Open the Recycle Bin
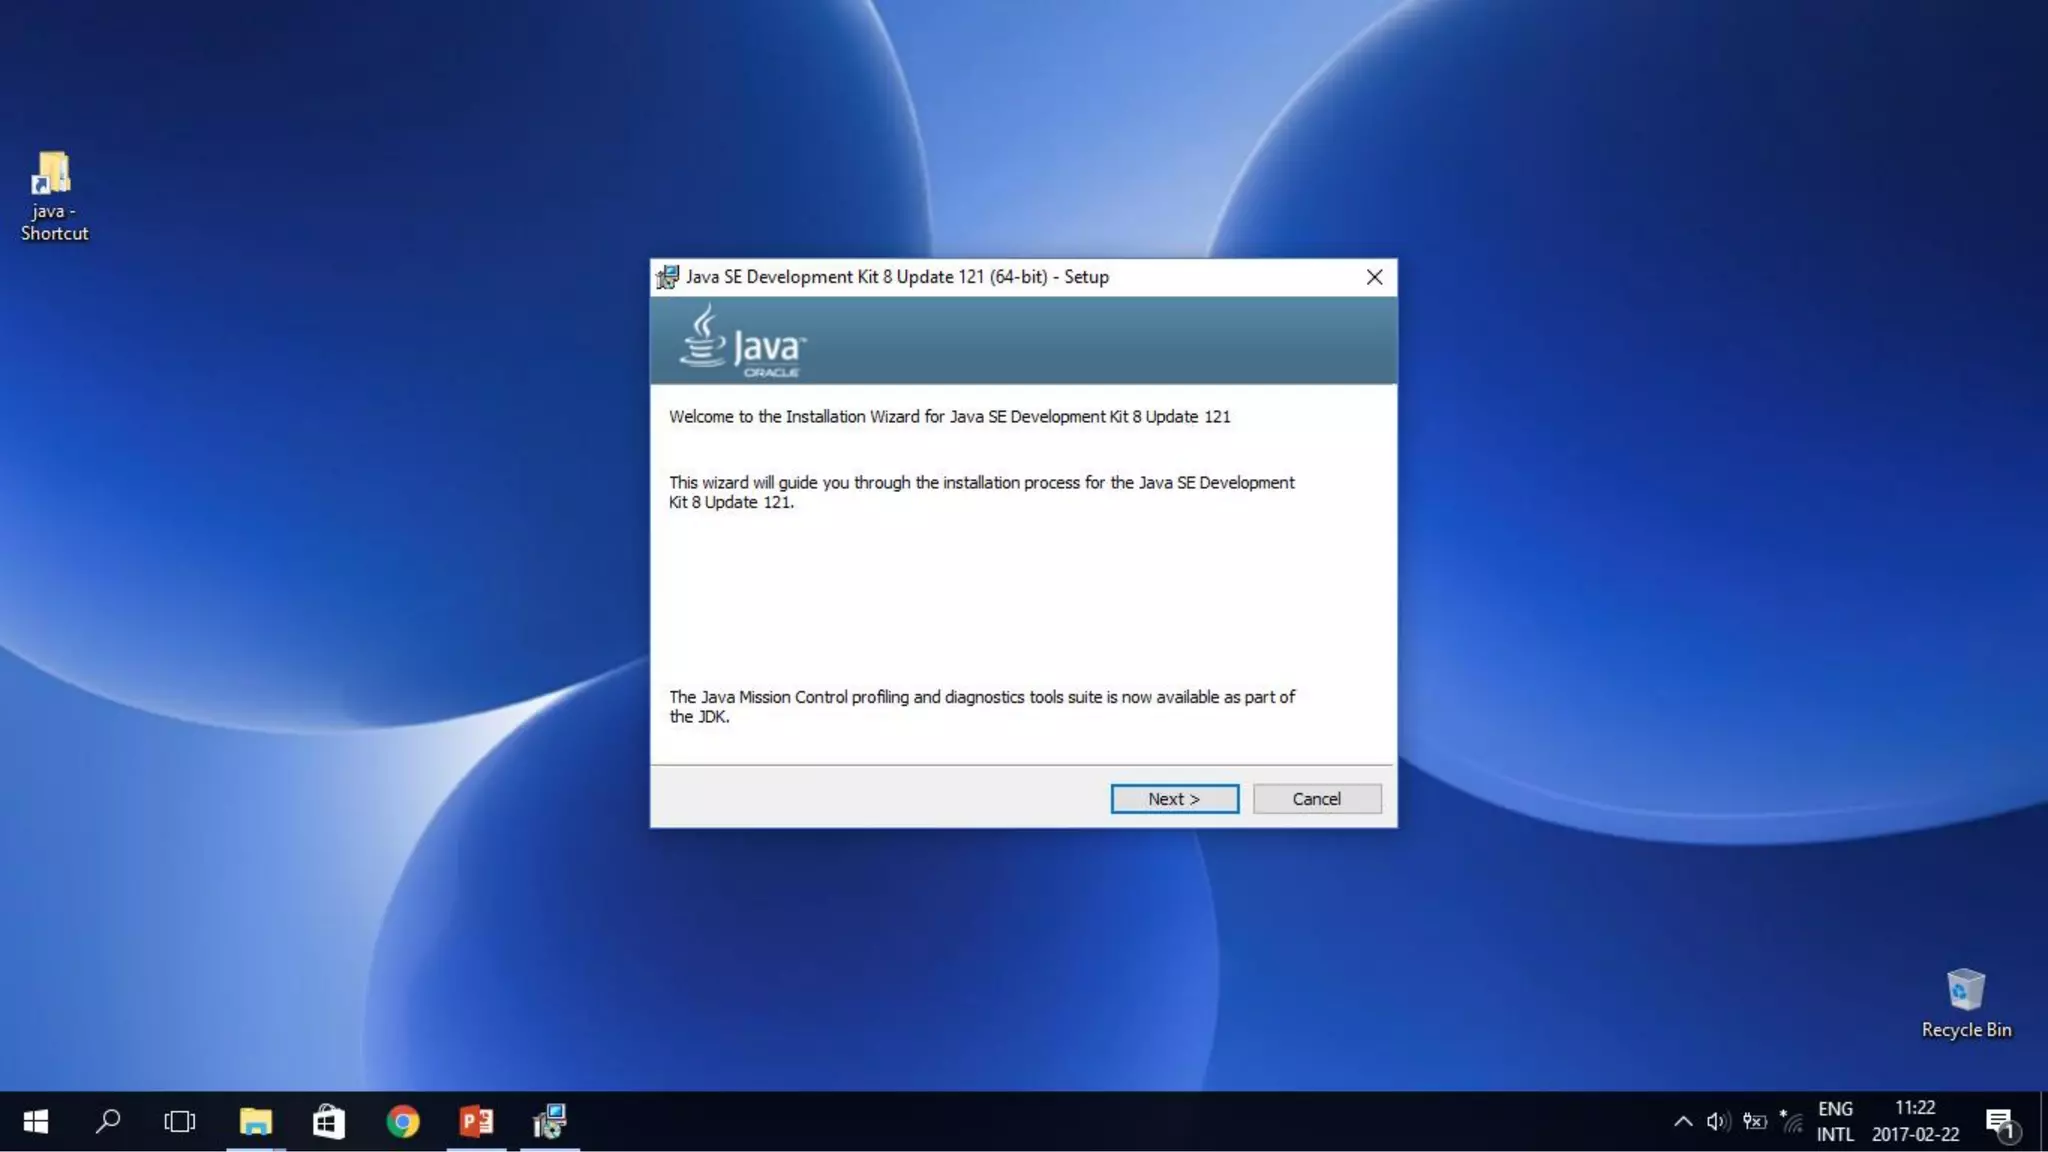Image resolution: width=2048 pixels, height=1152 pixels. click(x=1965, y=1002)
